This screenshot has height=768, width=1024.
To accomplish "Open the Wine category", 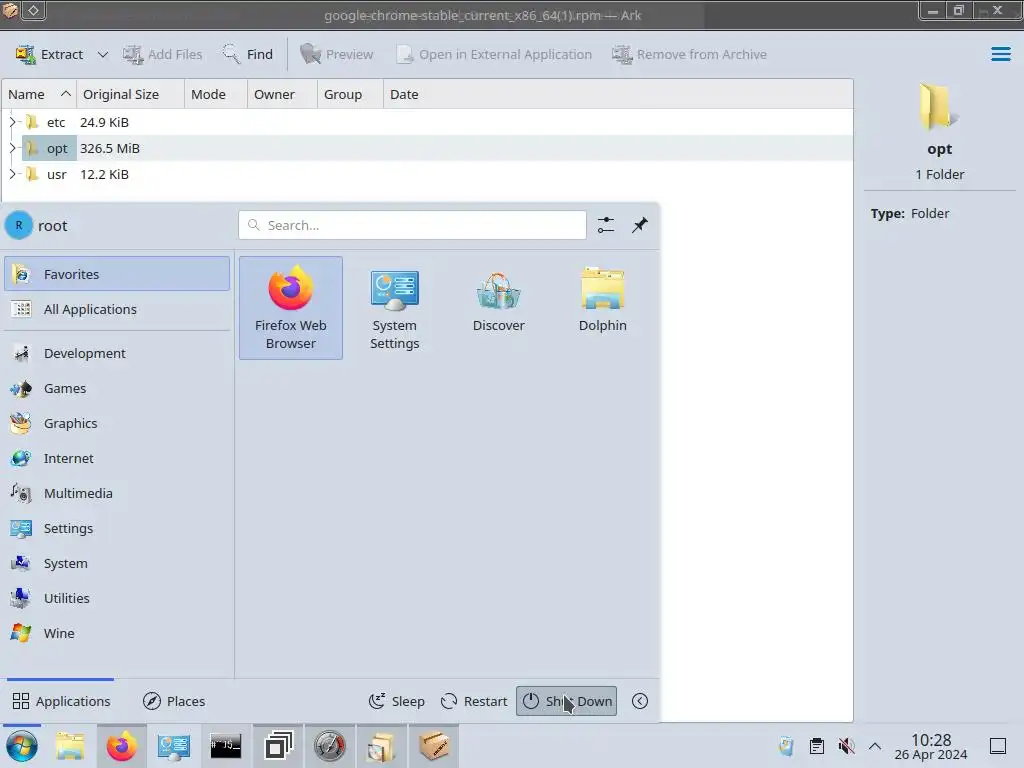I will 117,633.
